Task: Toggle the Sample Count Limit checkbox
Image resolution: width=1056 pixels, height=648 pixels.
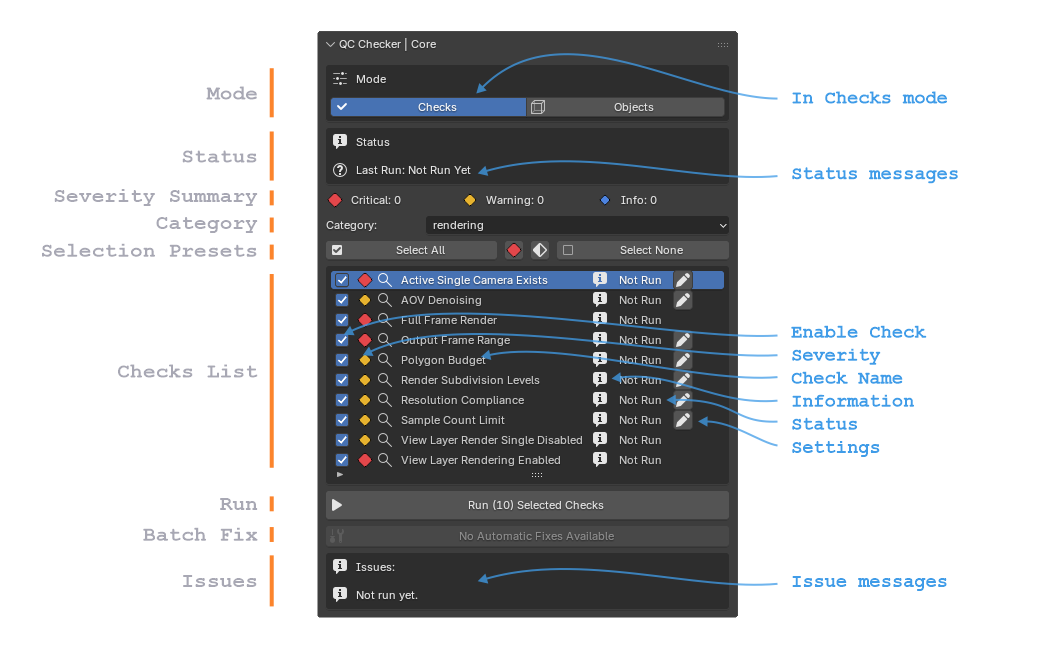Action: (342, 420)
